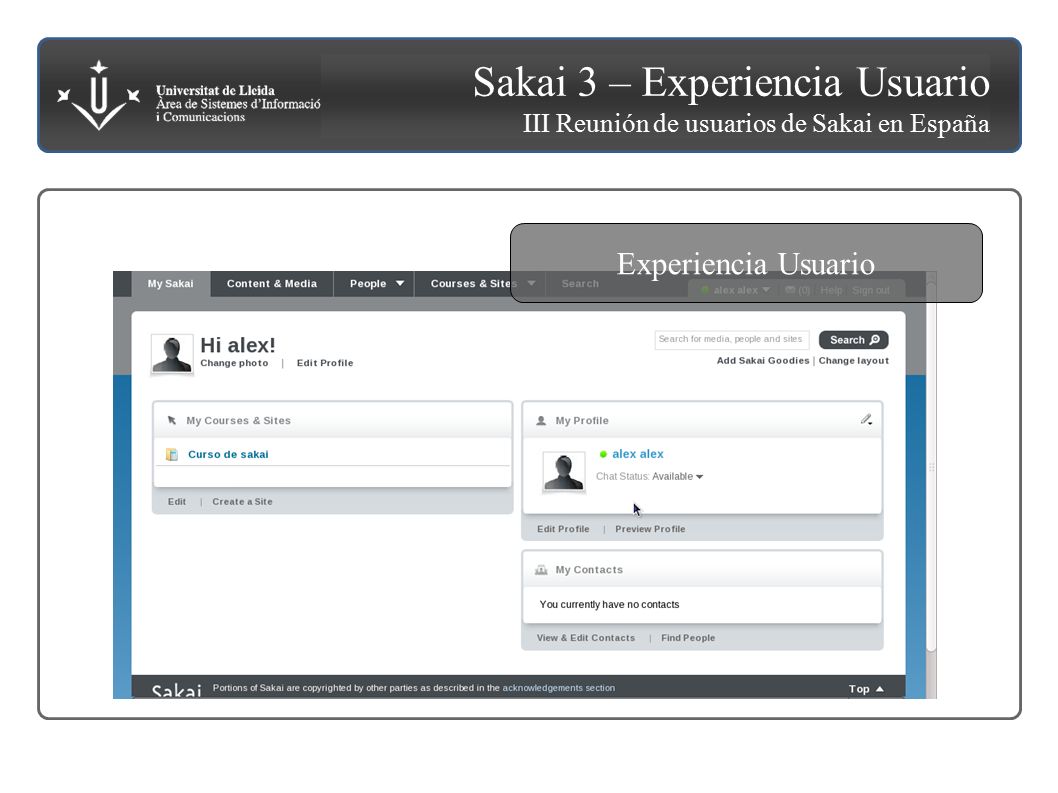This screenshot has width=1058, height=793.
Task: Open Courses & Sites in navigation bar
Action: [474, 283]
